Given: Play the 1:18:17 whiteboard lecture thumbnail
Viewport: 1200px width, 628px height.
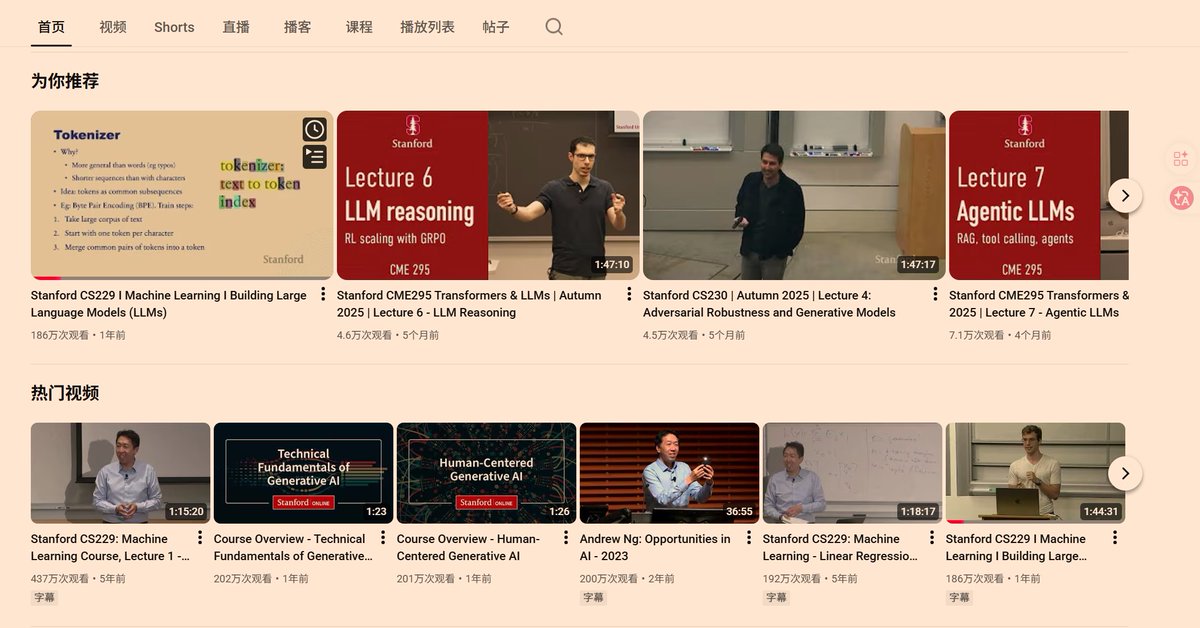Looking at the screenshot, I should (x=853, y=473).
